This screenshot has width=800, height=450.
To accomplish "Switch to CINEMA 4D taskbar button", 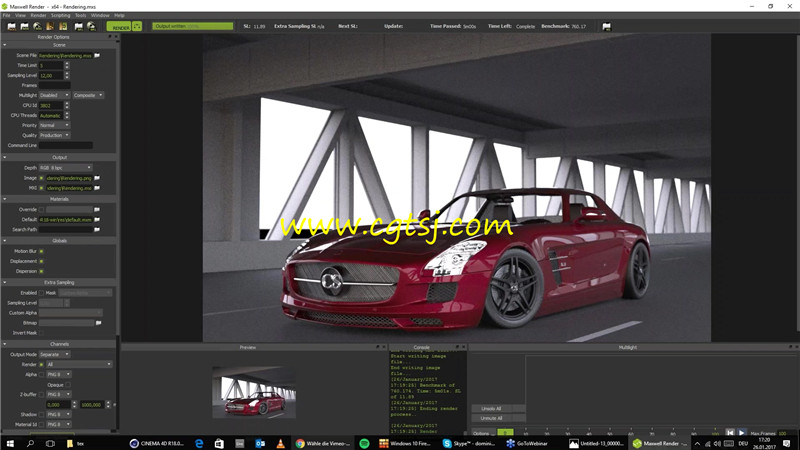I will [x=157, y=443].
